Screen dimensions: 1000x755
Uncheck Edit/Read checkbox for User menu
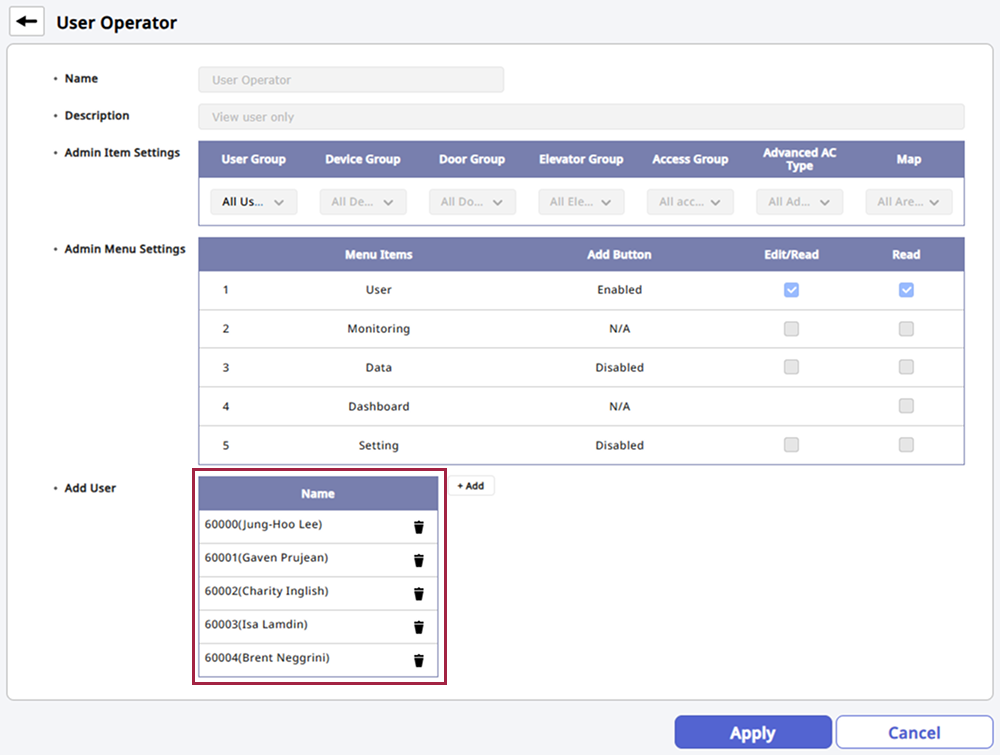(x=791, y=290)
